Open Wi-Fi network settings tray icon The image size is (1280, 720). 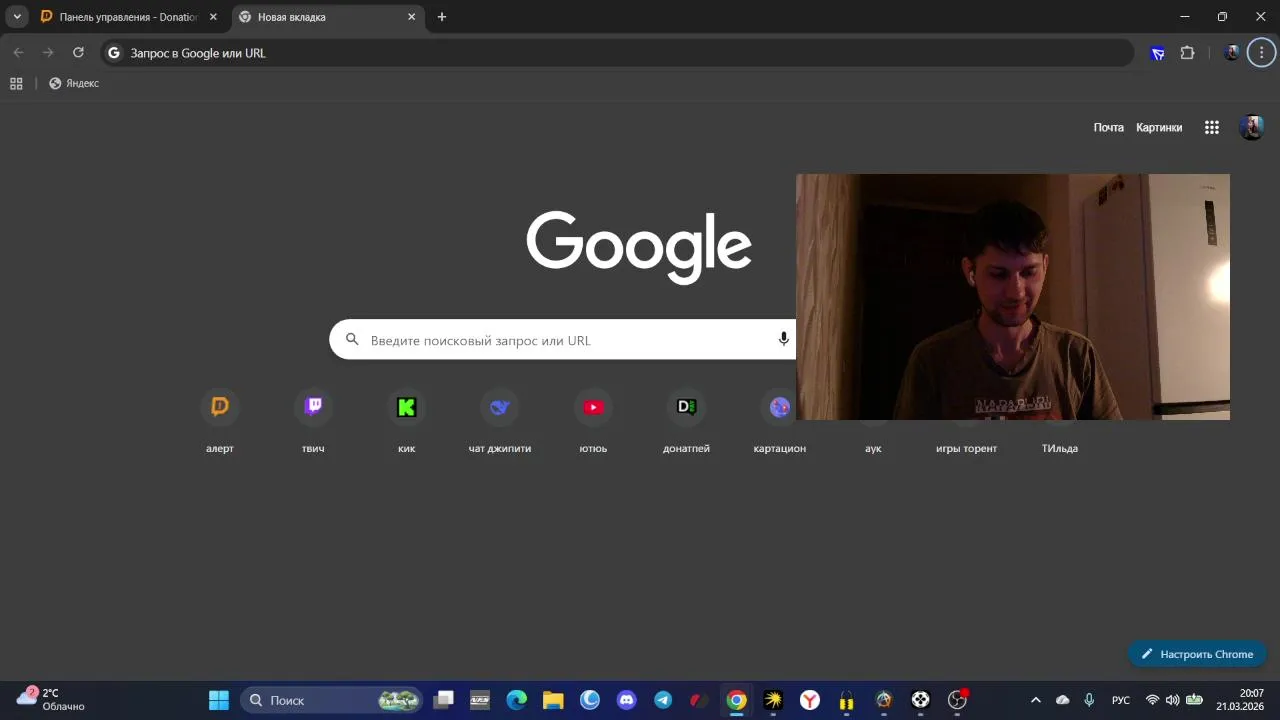(1152, 700)
